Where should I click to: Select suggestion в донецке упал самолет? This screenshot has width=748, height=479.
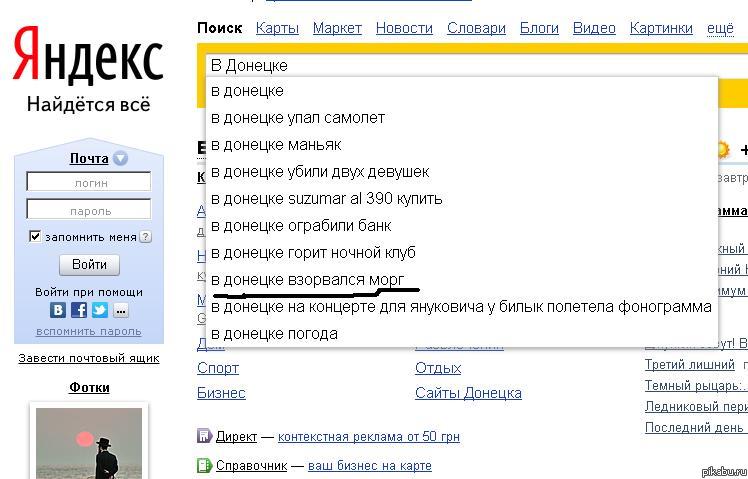click(x=462, y=117)
